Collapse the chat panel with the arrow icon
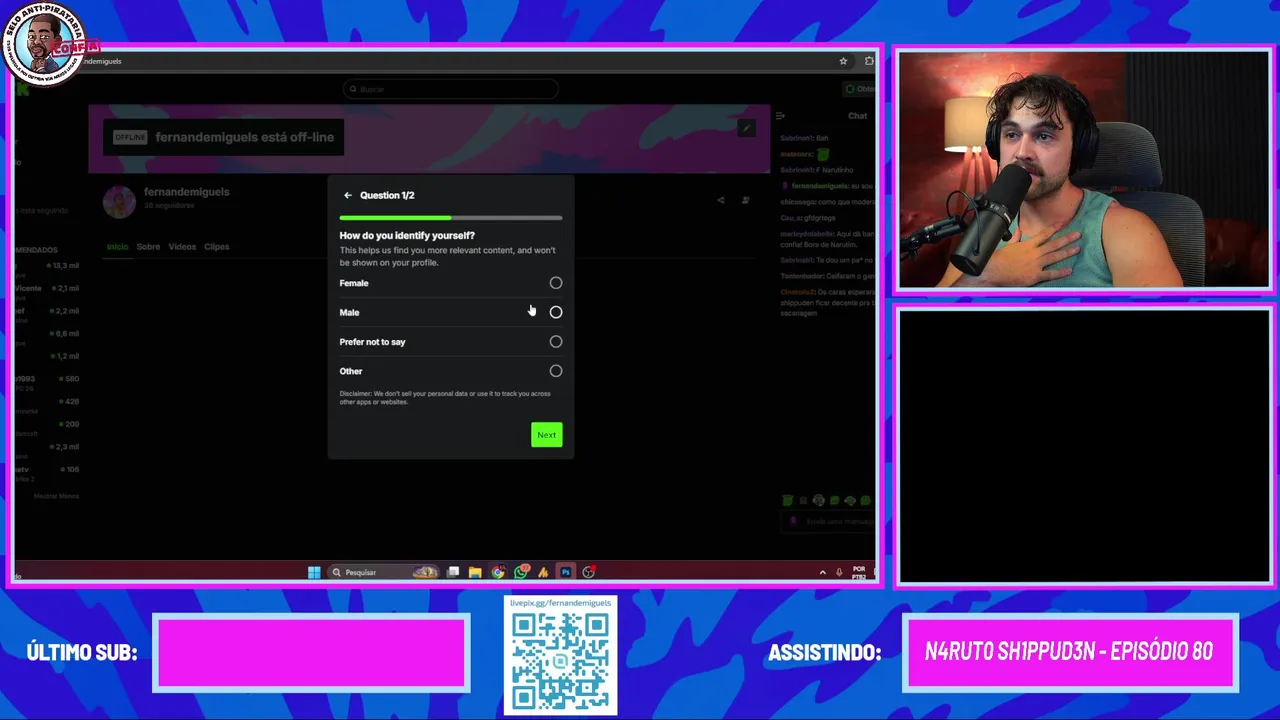This screenshot has width=1280, height=720. coord(781,116)
